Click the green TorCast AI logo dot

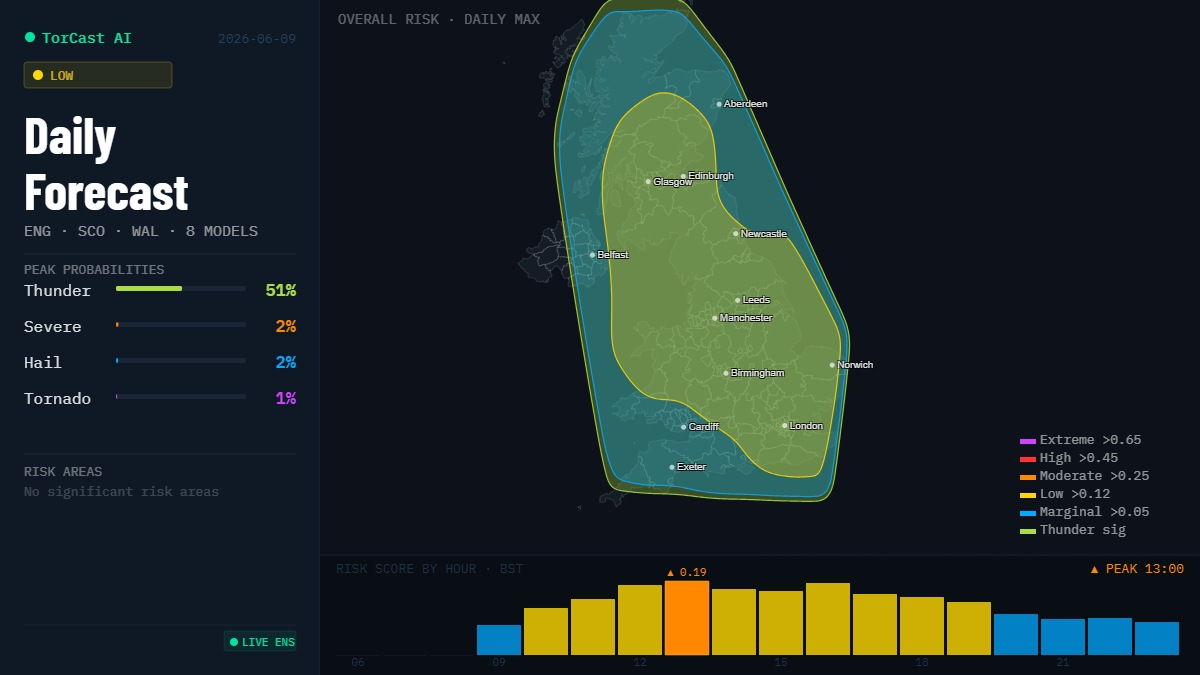click(30, 38)
